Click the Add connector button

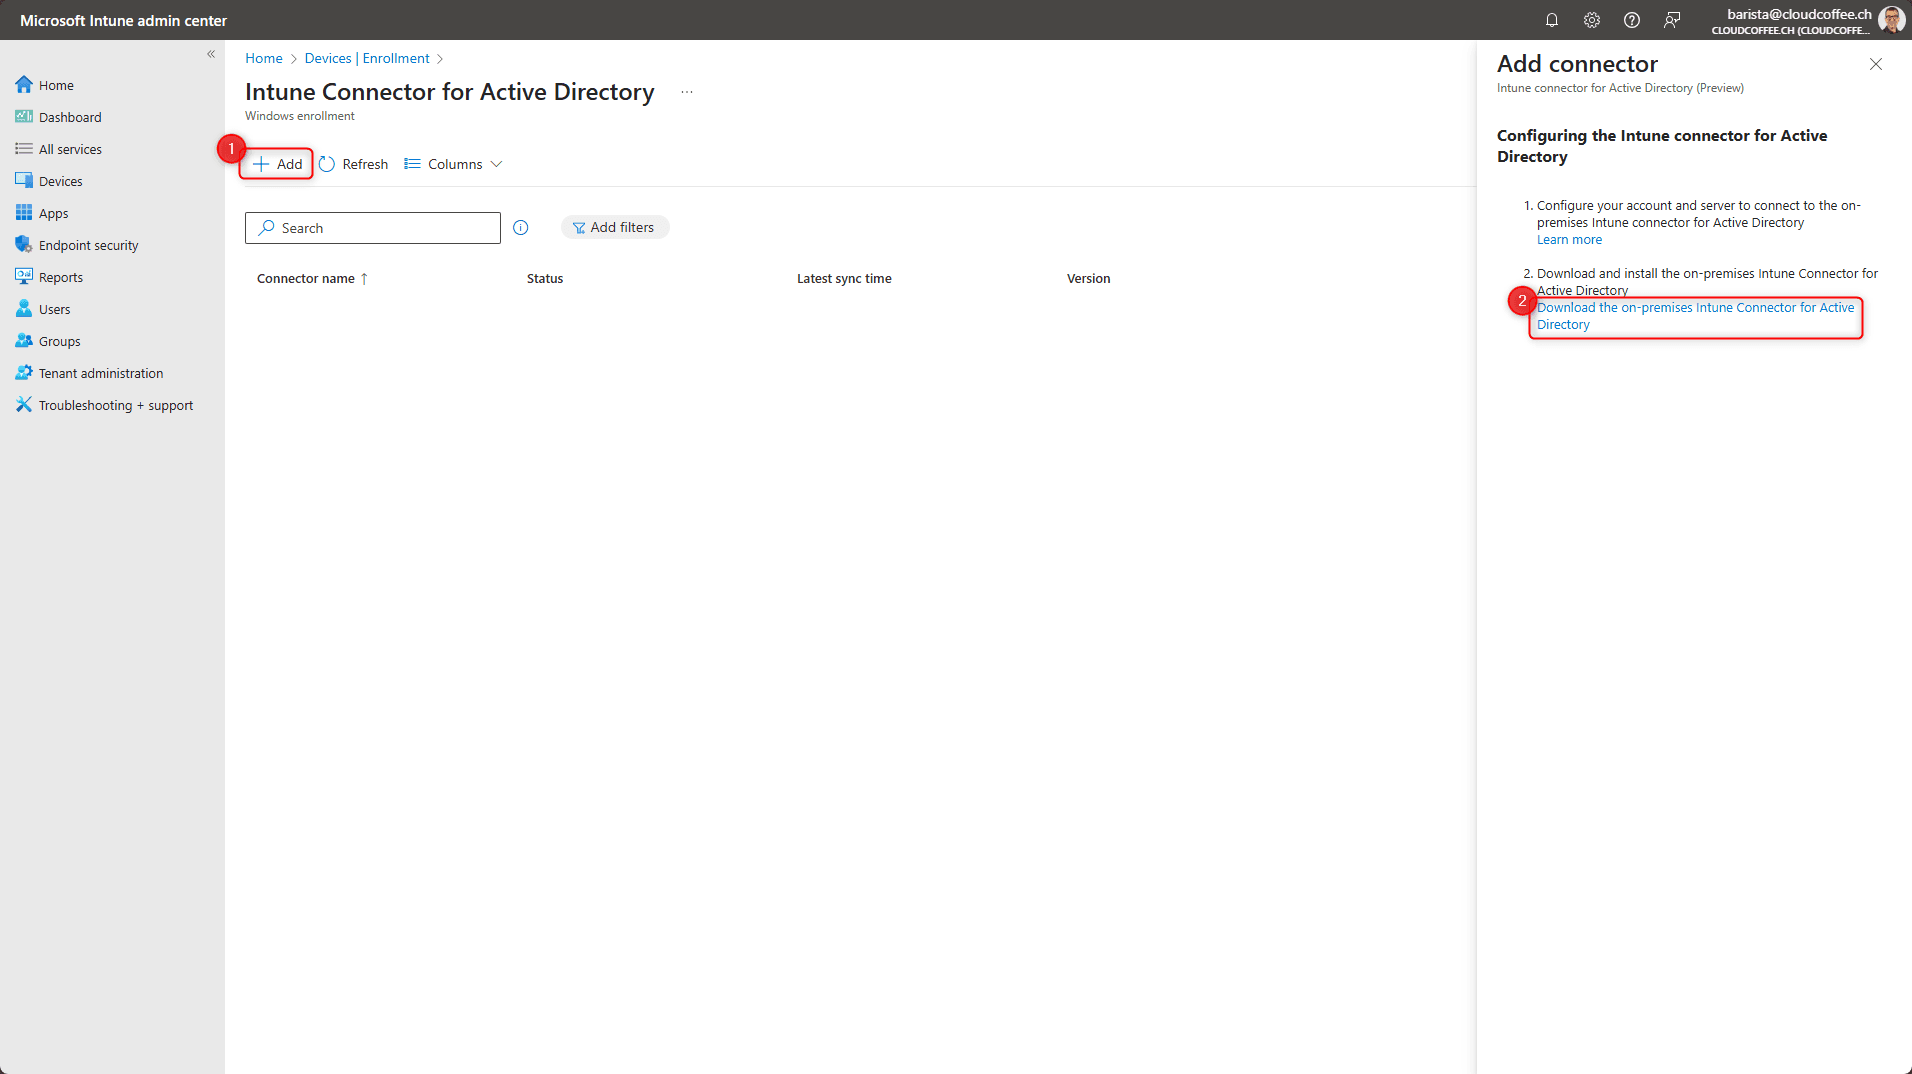pyautogui.click(x=277, y=164)
